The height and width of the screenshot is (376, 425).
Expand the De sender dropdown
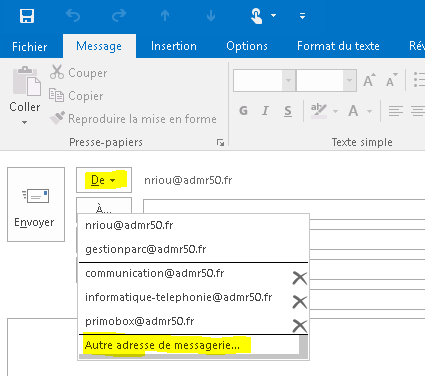[x=104, y=180]
